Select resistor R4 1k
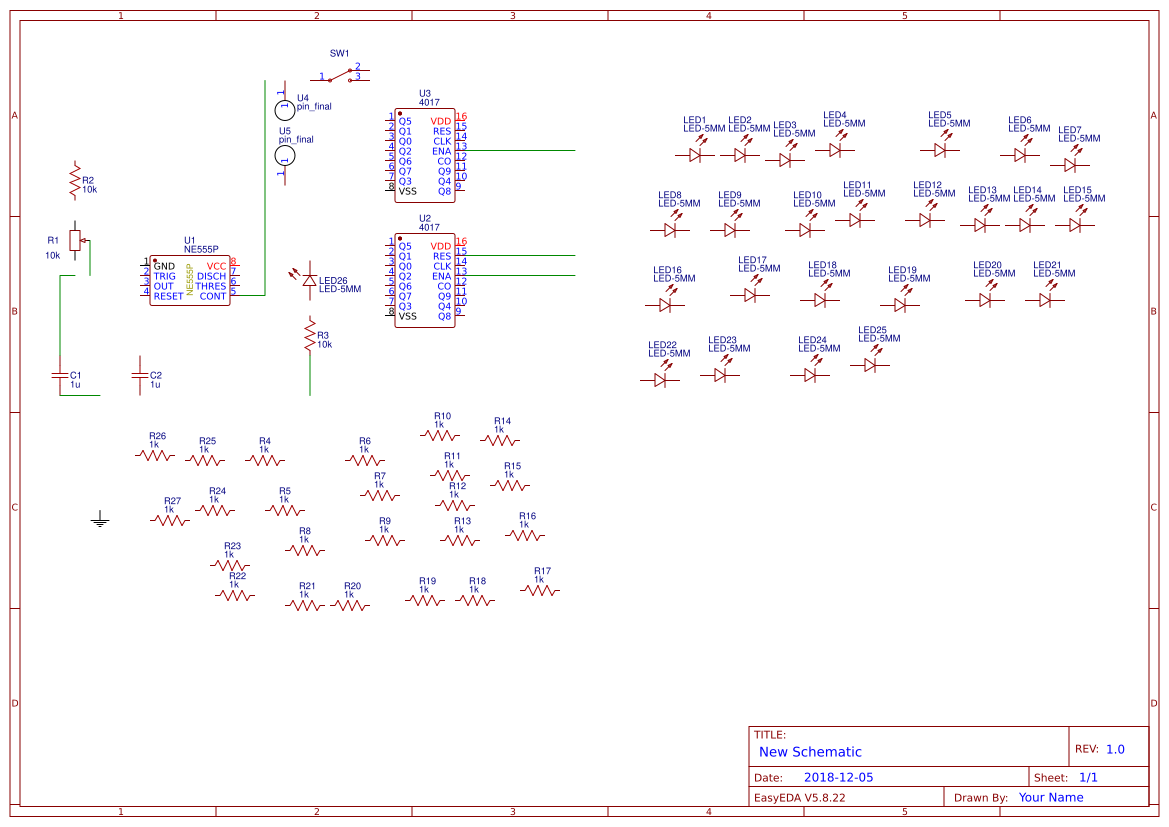The width and height of the screenshot is (1169, 827). [x=265, y=460]
